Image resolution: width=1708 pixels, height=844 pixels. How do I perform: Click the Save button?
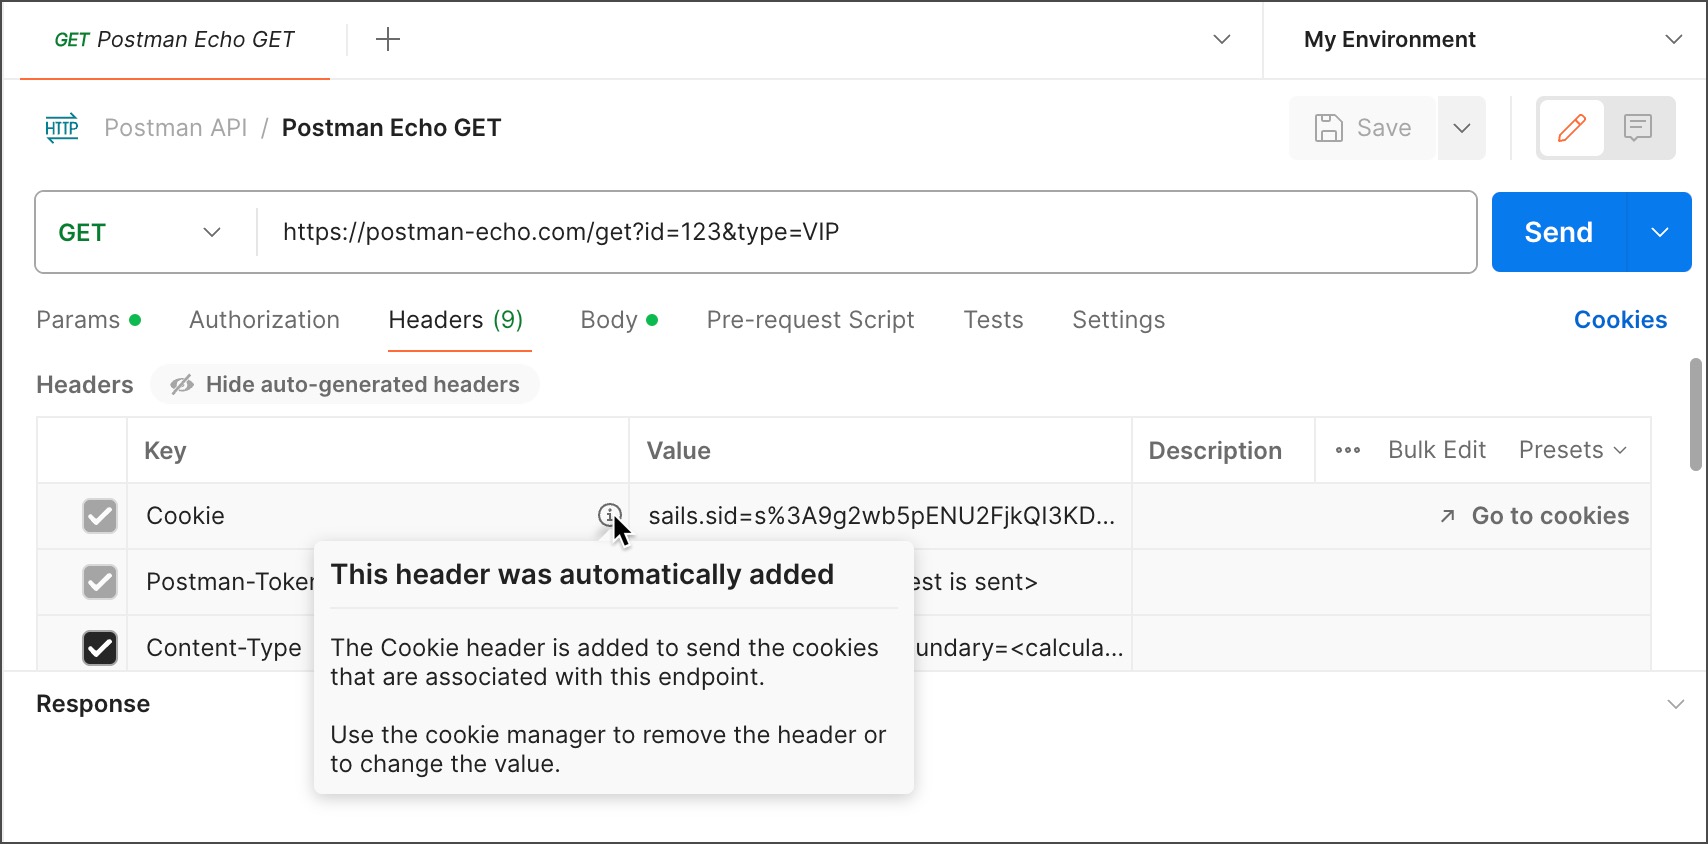pyautogui.click(x=1362, y=128)
